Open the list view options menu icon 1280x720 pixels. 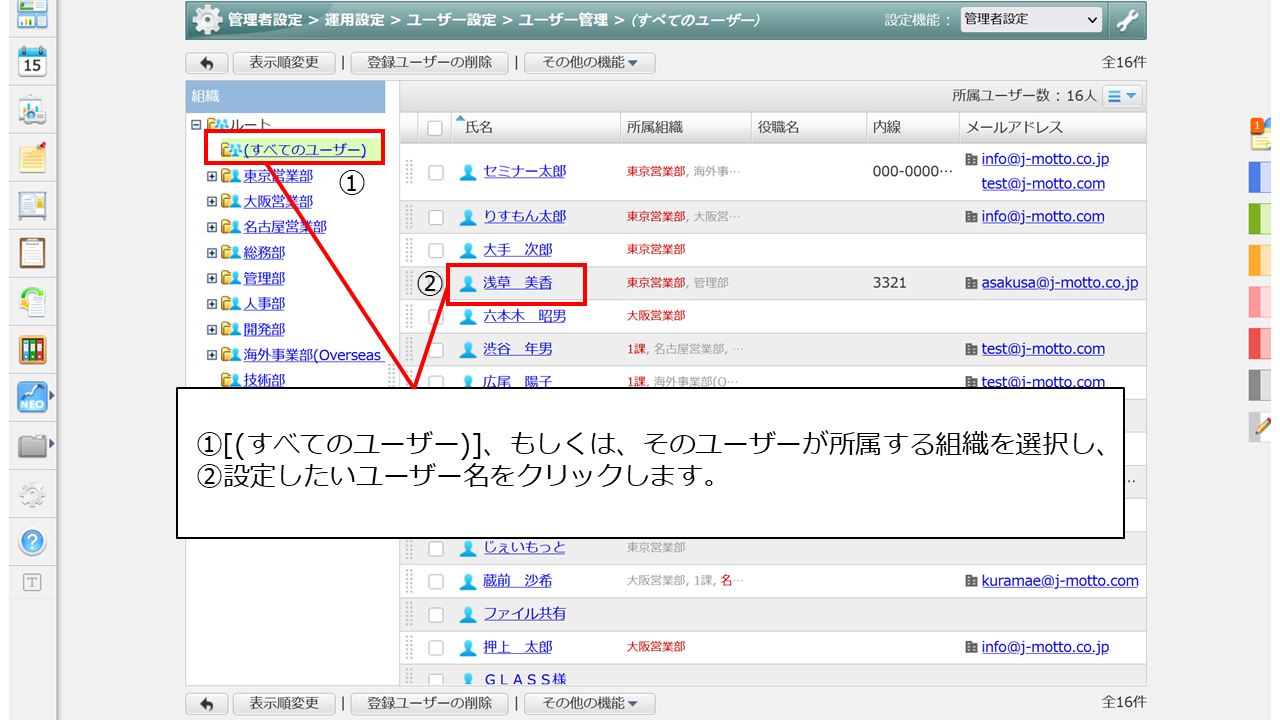[1122, 96]
